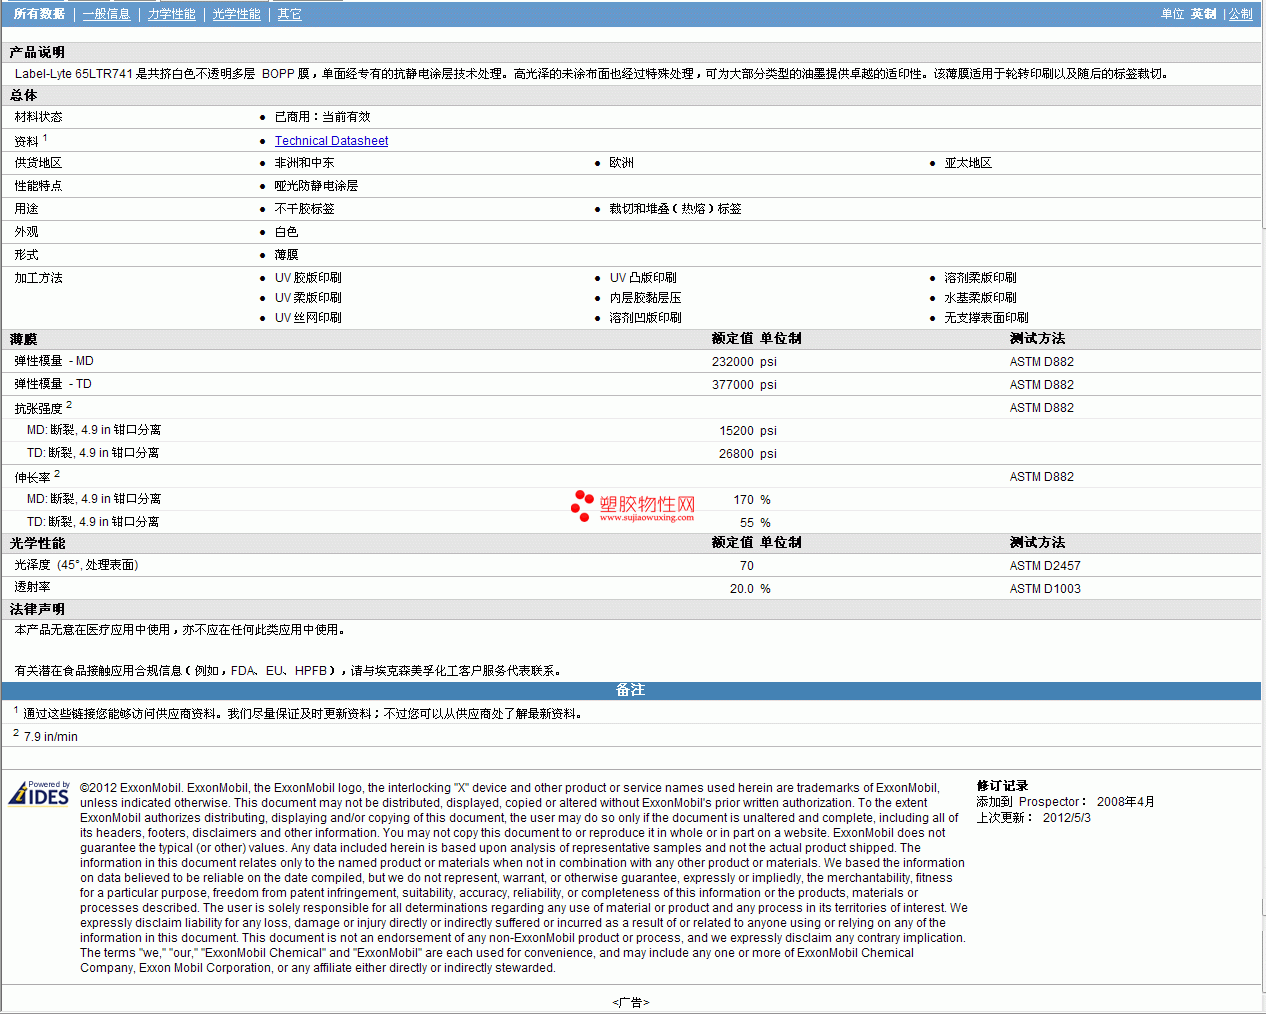Click the 弹性模量 - MD row label
Viewport: 1266px width, 1014px height.
point(54,361)
